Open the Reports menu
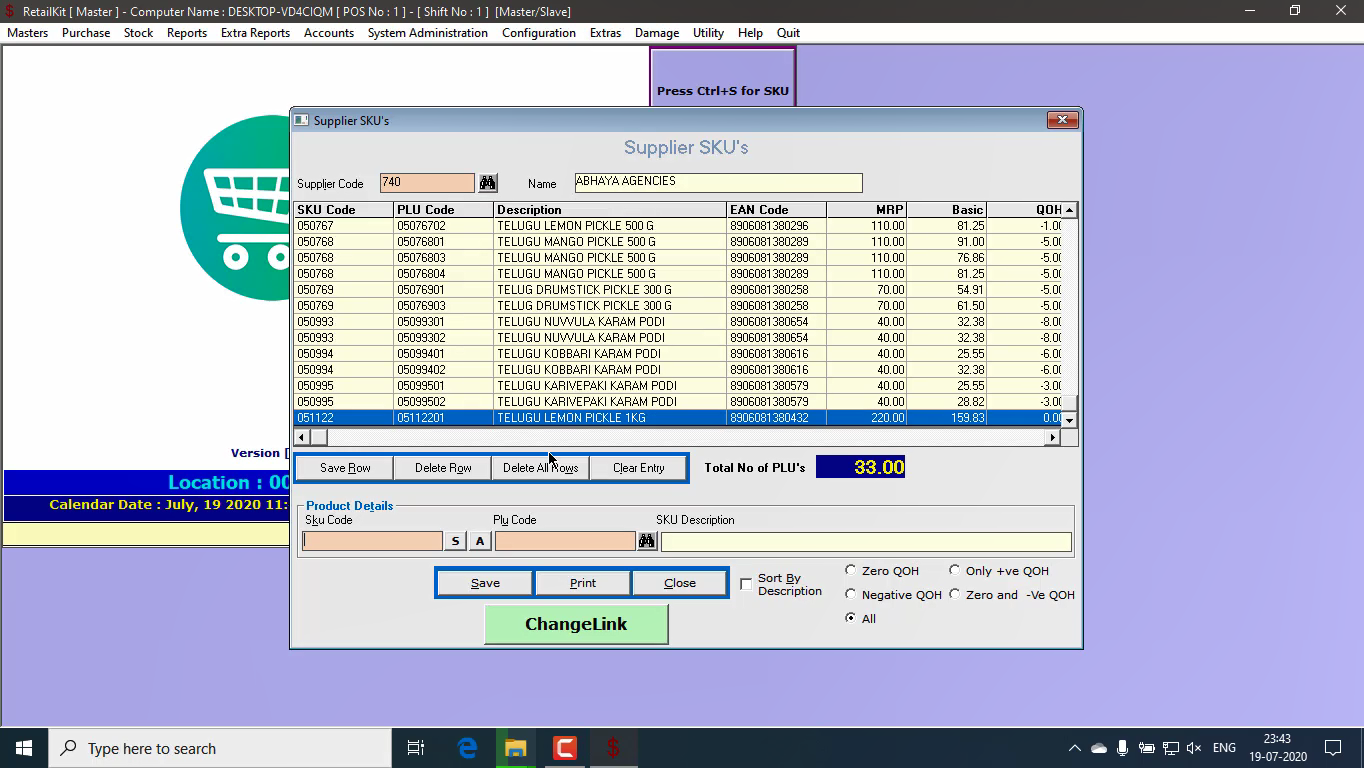 coord(187,33)
